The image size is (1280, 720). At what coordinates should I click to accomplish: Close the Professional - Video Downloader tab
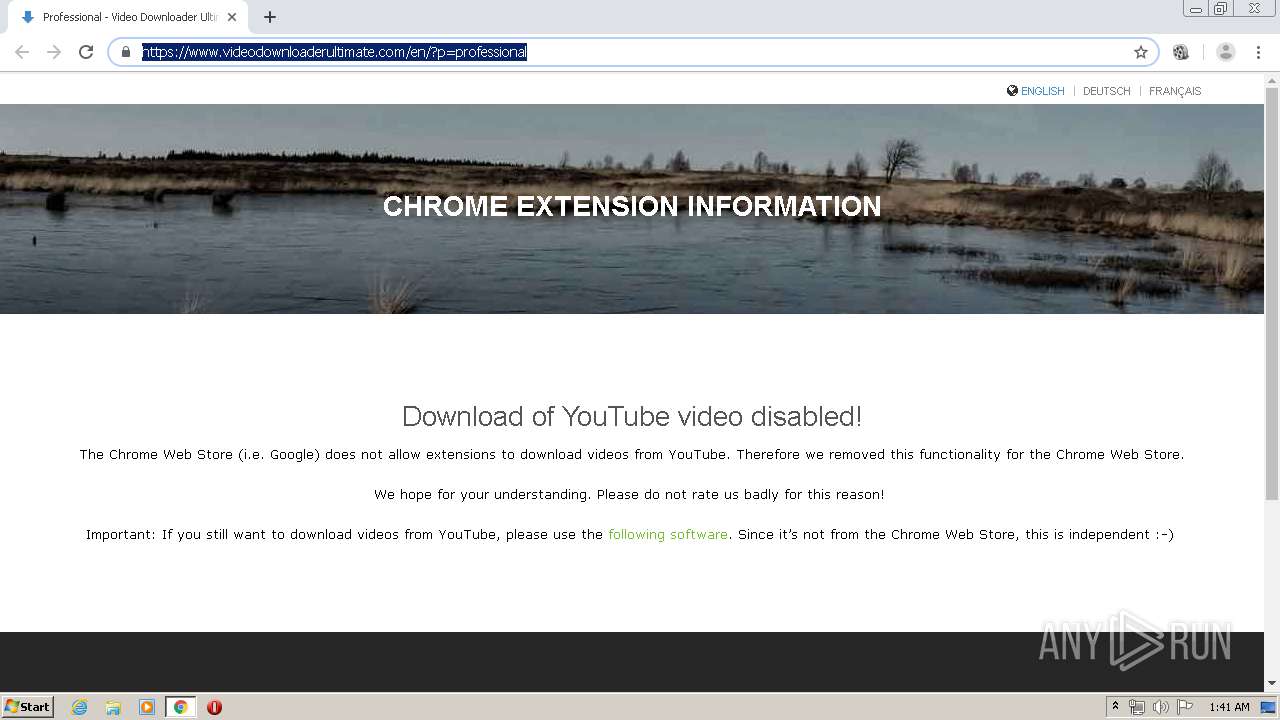232,17
